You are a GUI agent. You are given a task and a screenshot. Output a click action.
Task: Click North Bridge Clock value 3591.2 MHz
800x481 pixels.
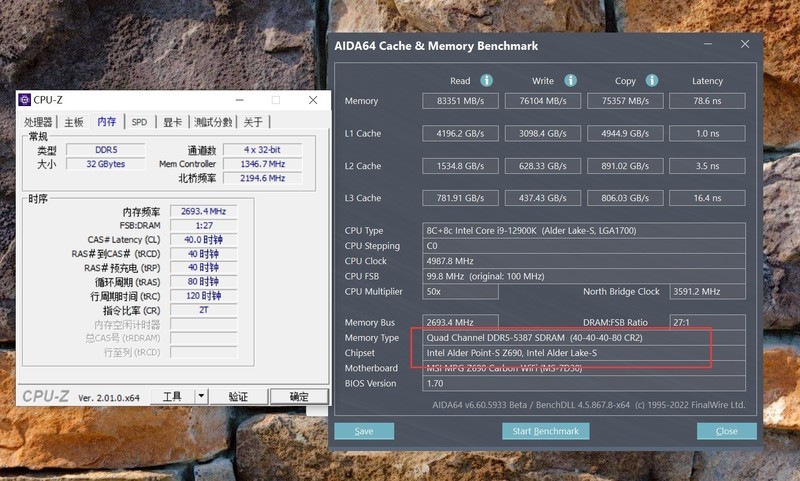tap(707, 292)
